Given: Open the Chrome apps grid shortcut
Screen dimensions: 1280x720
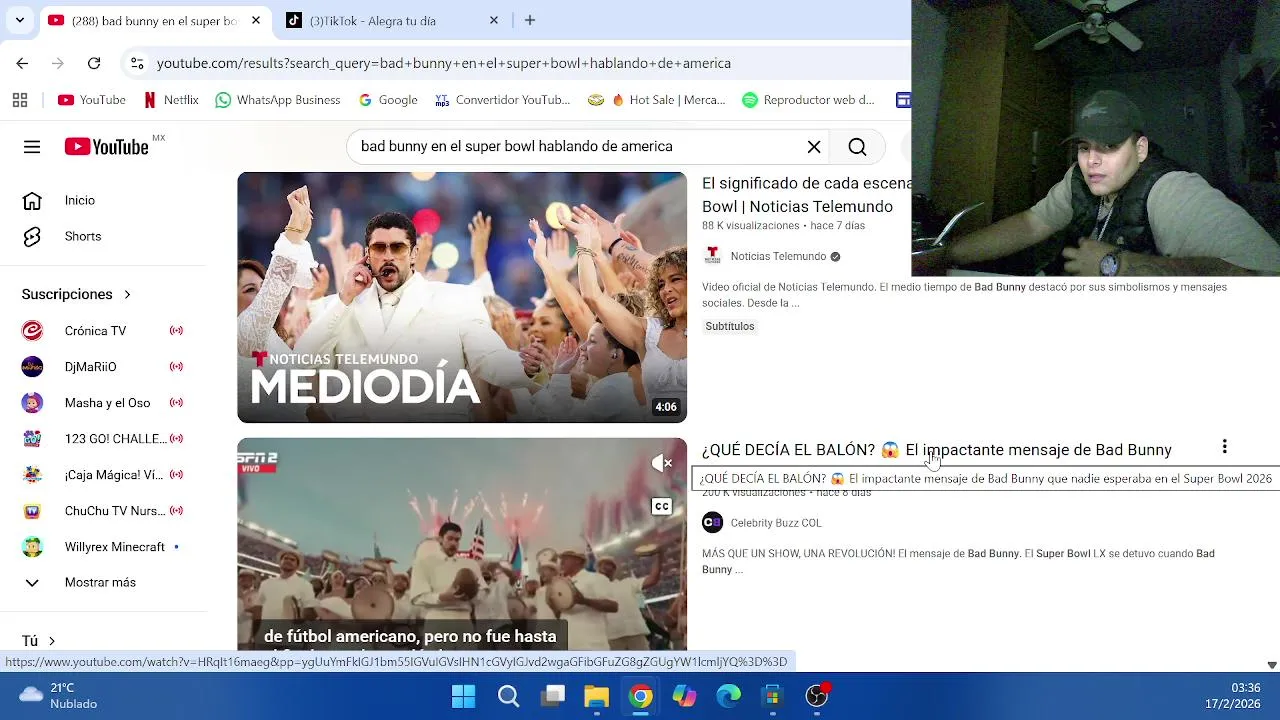Looking at the screenshot, I should click(x=20, y=100).
